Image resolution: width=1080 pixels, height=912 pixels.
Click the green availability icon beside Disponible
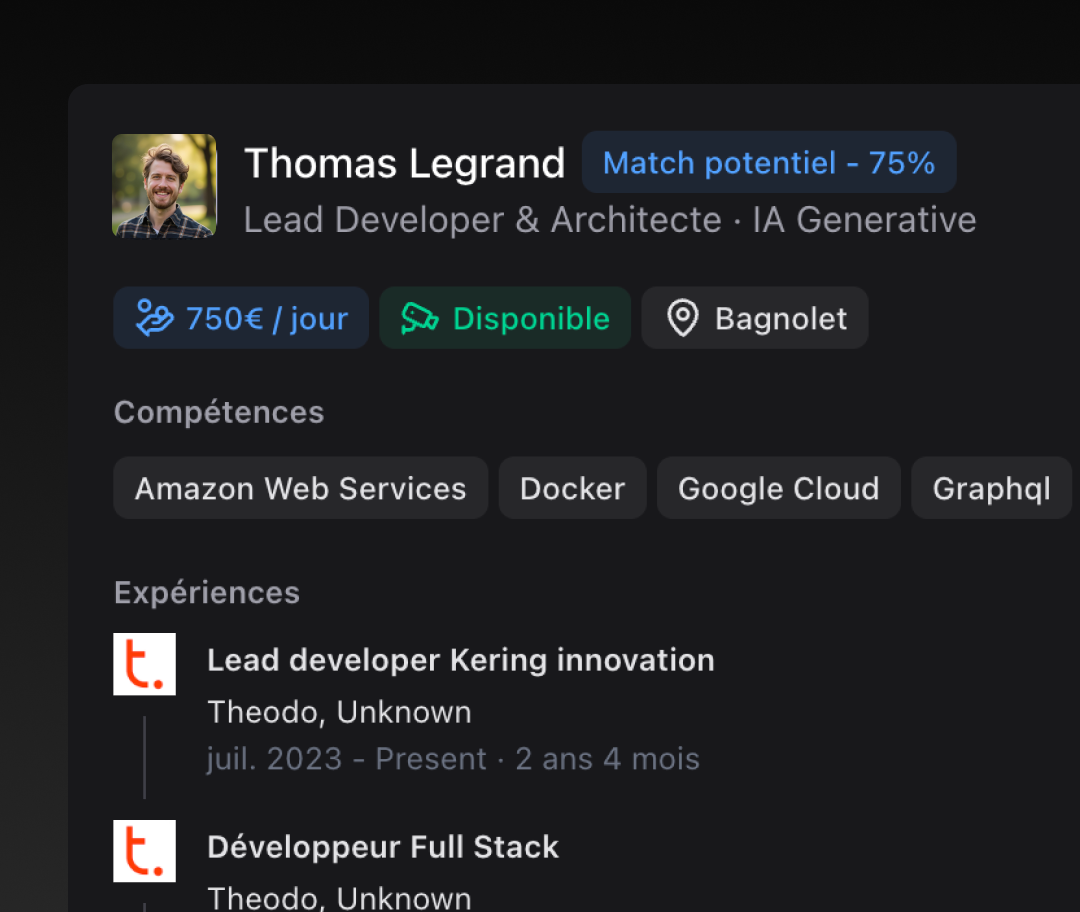(420, 318)
